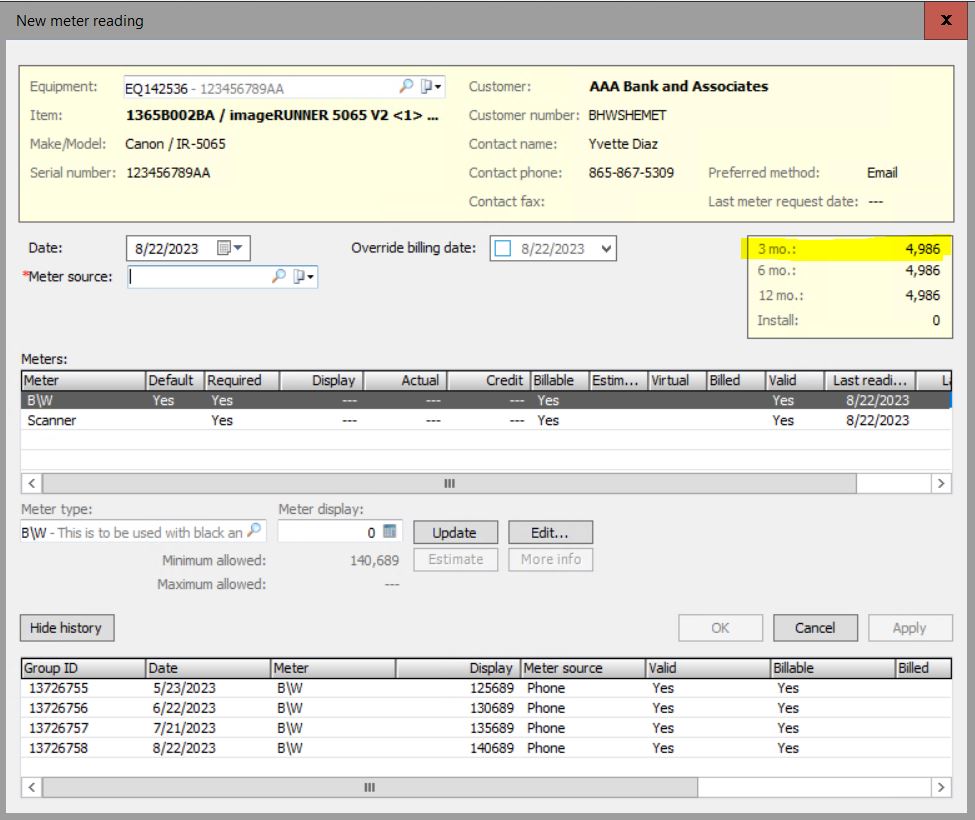Click the Default column header
This screenshot has height=820, width=975.
tap(175, 380)
